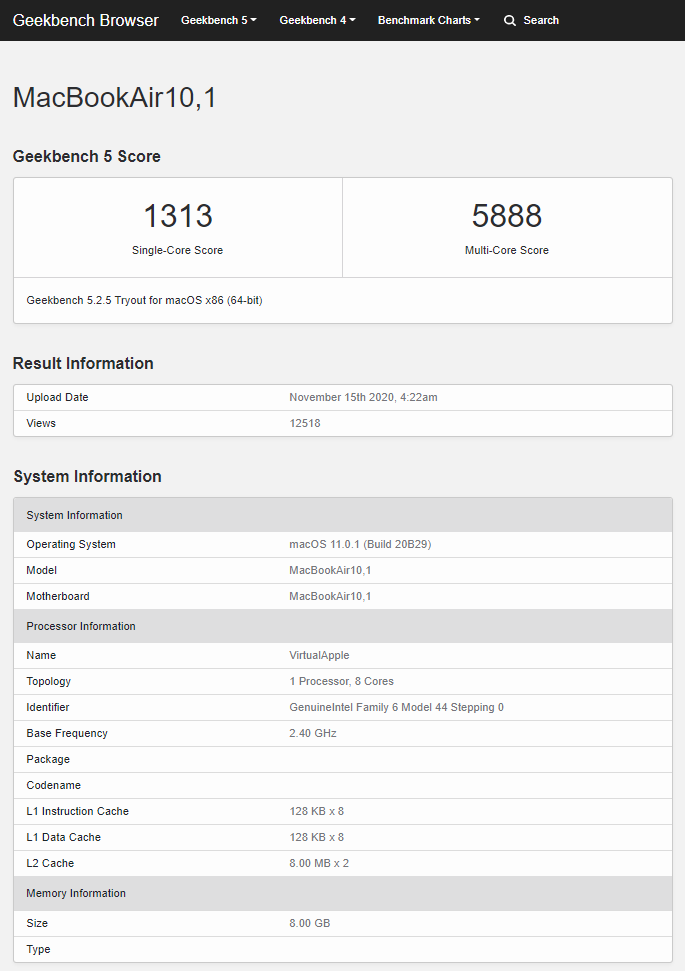Click the magnifier search icon
The height and width of the screenshot is (971, 685).
point(510,20)
